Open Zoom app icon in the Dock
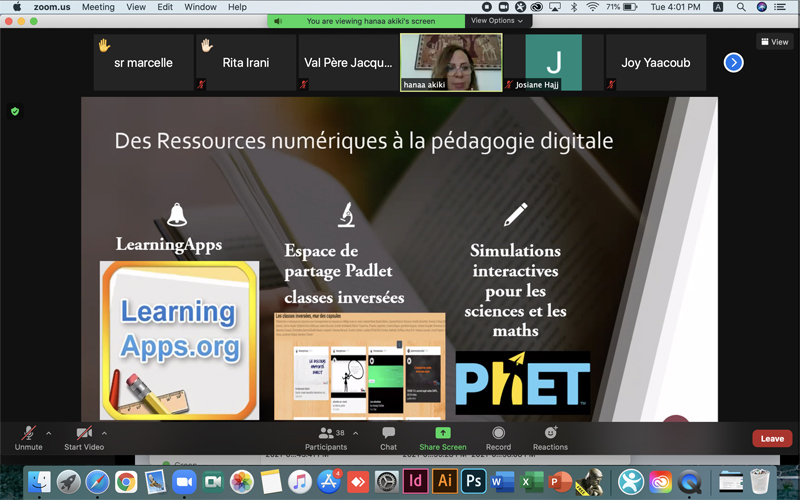The width and height of the screenshot is (800, 500). [184, 481]
